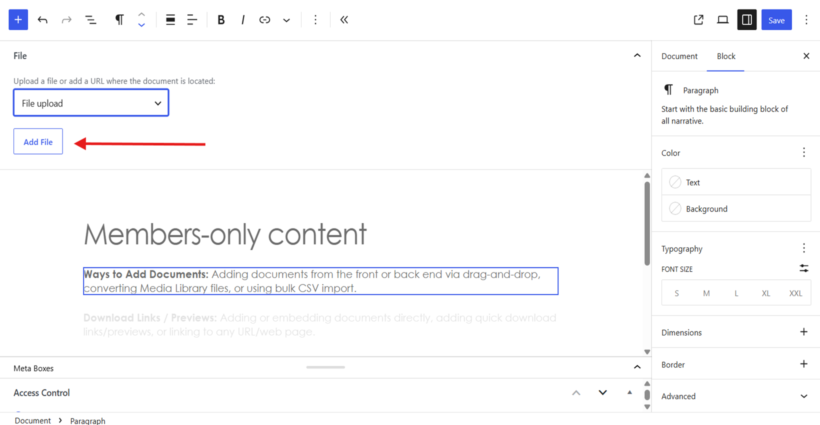Click the Add File button

pyautogui.click(x=38, y=142)
